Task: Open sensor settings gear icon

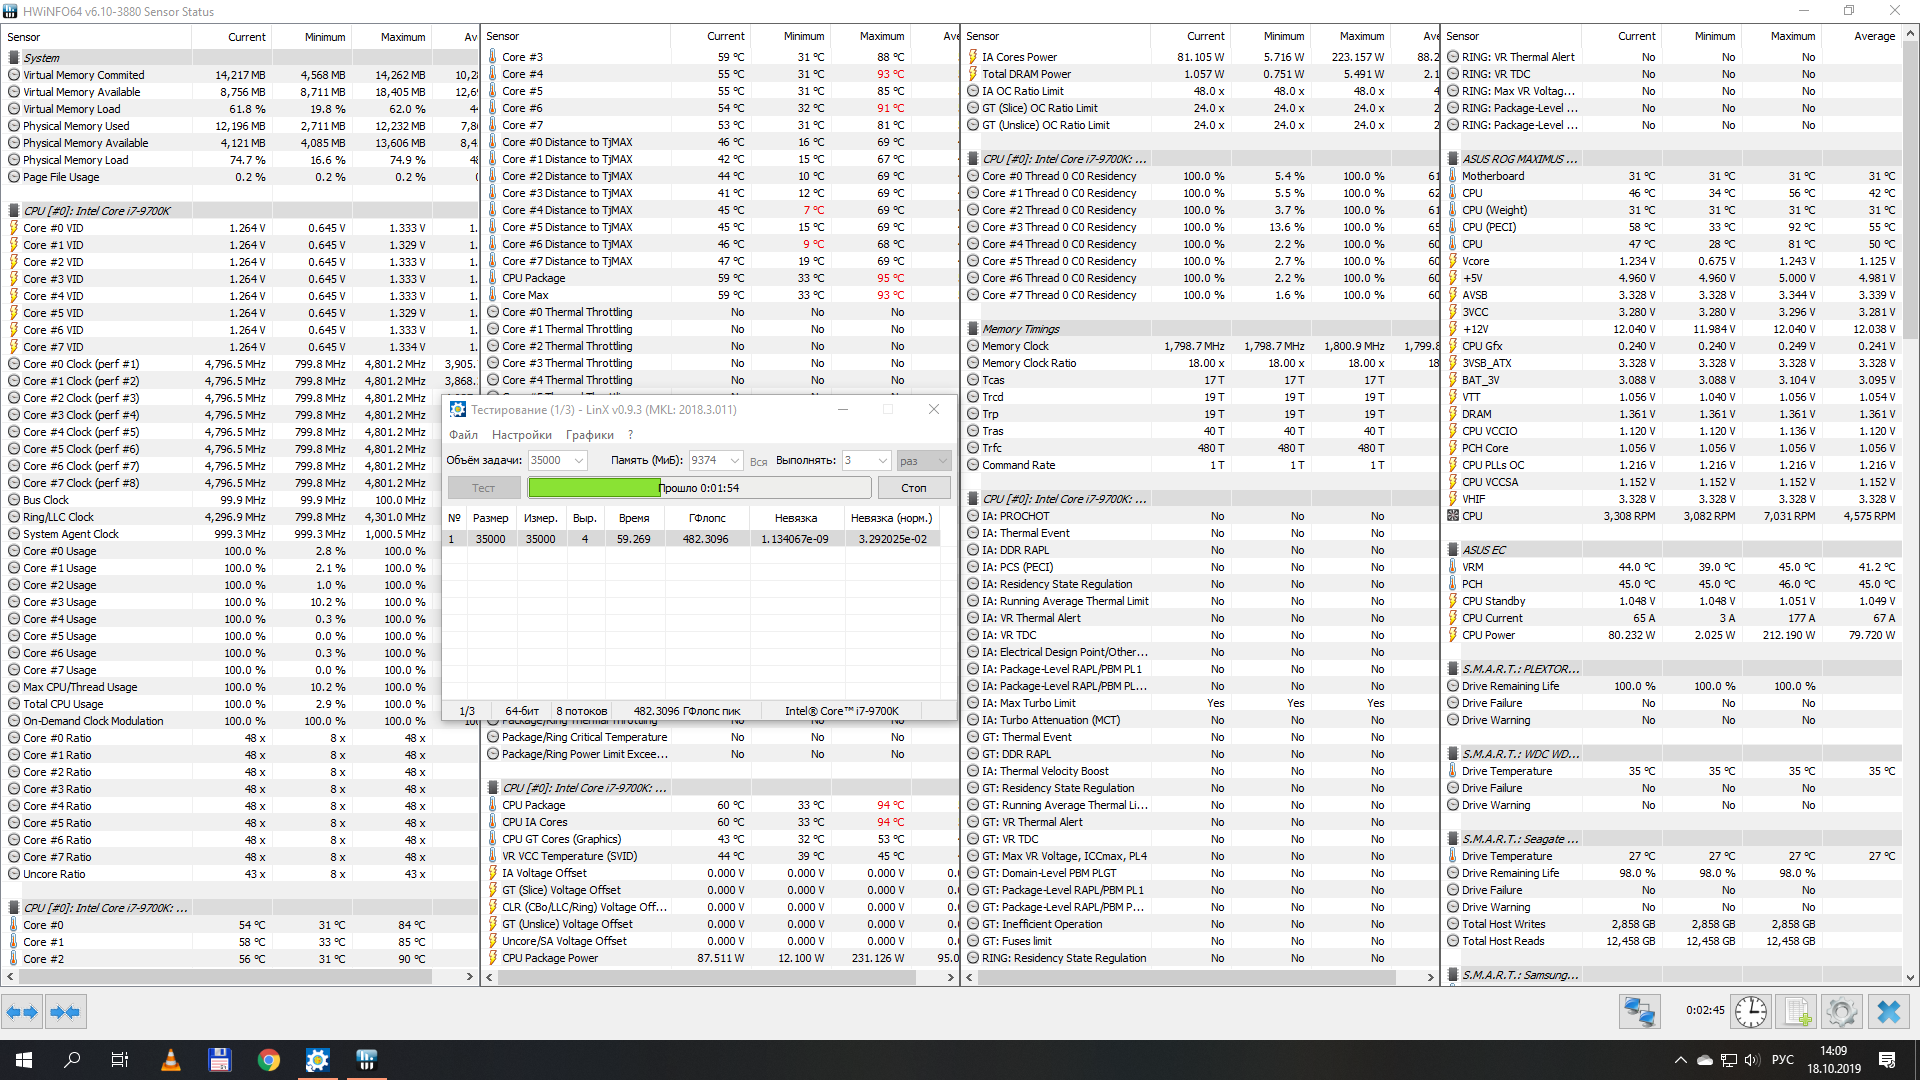Action: click(1841, 1012)
